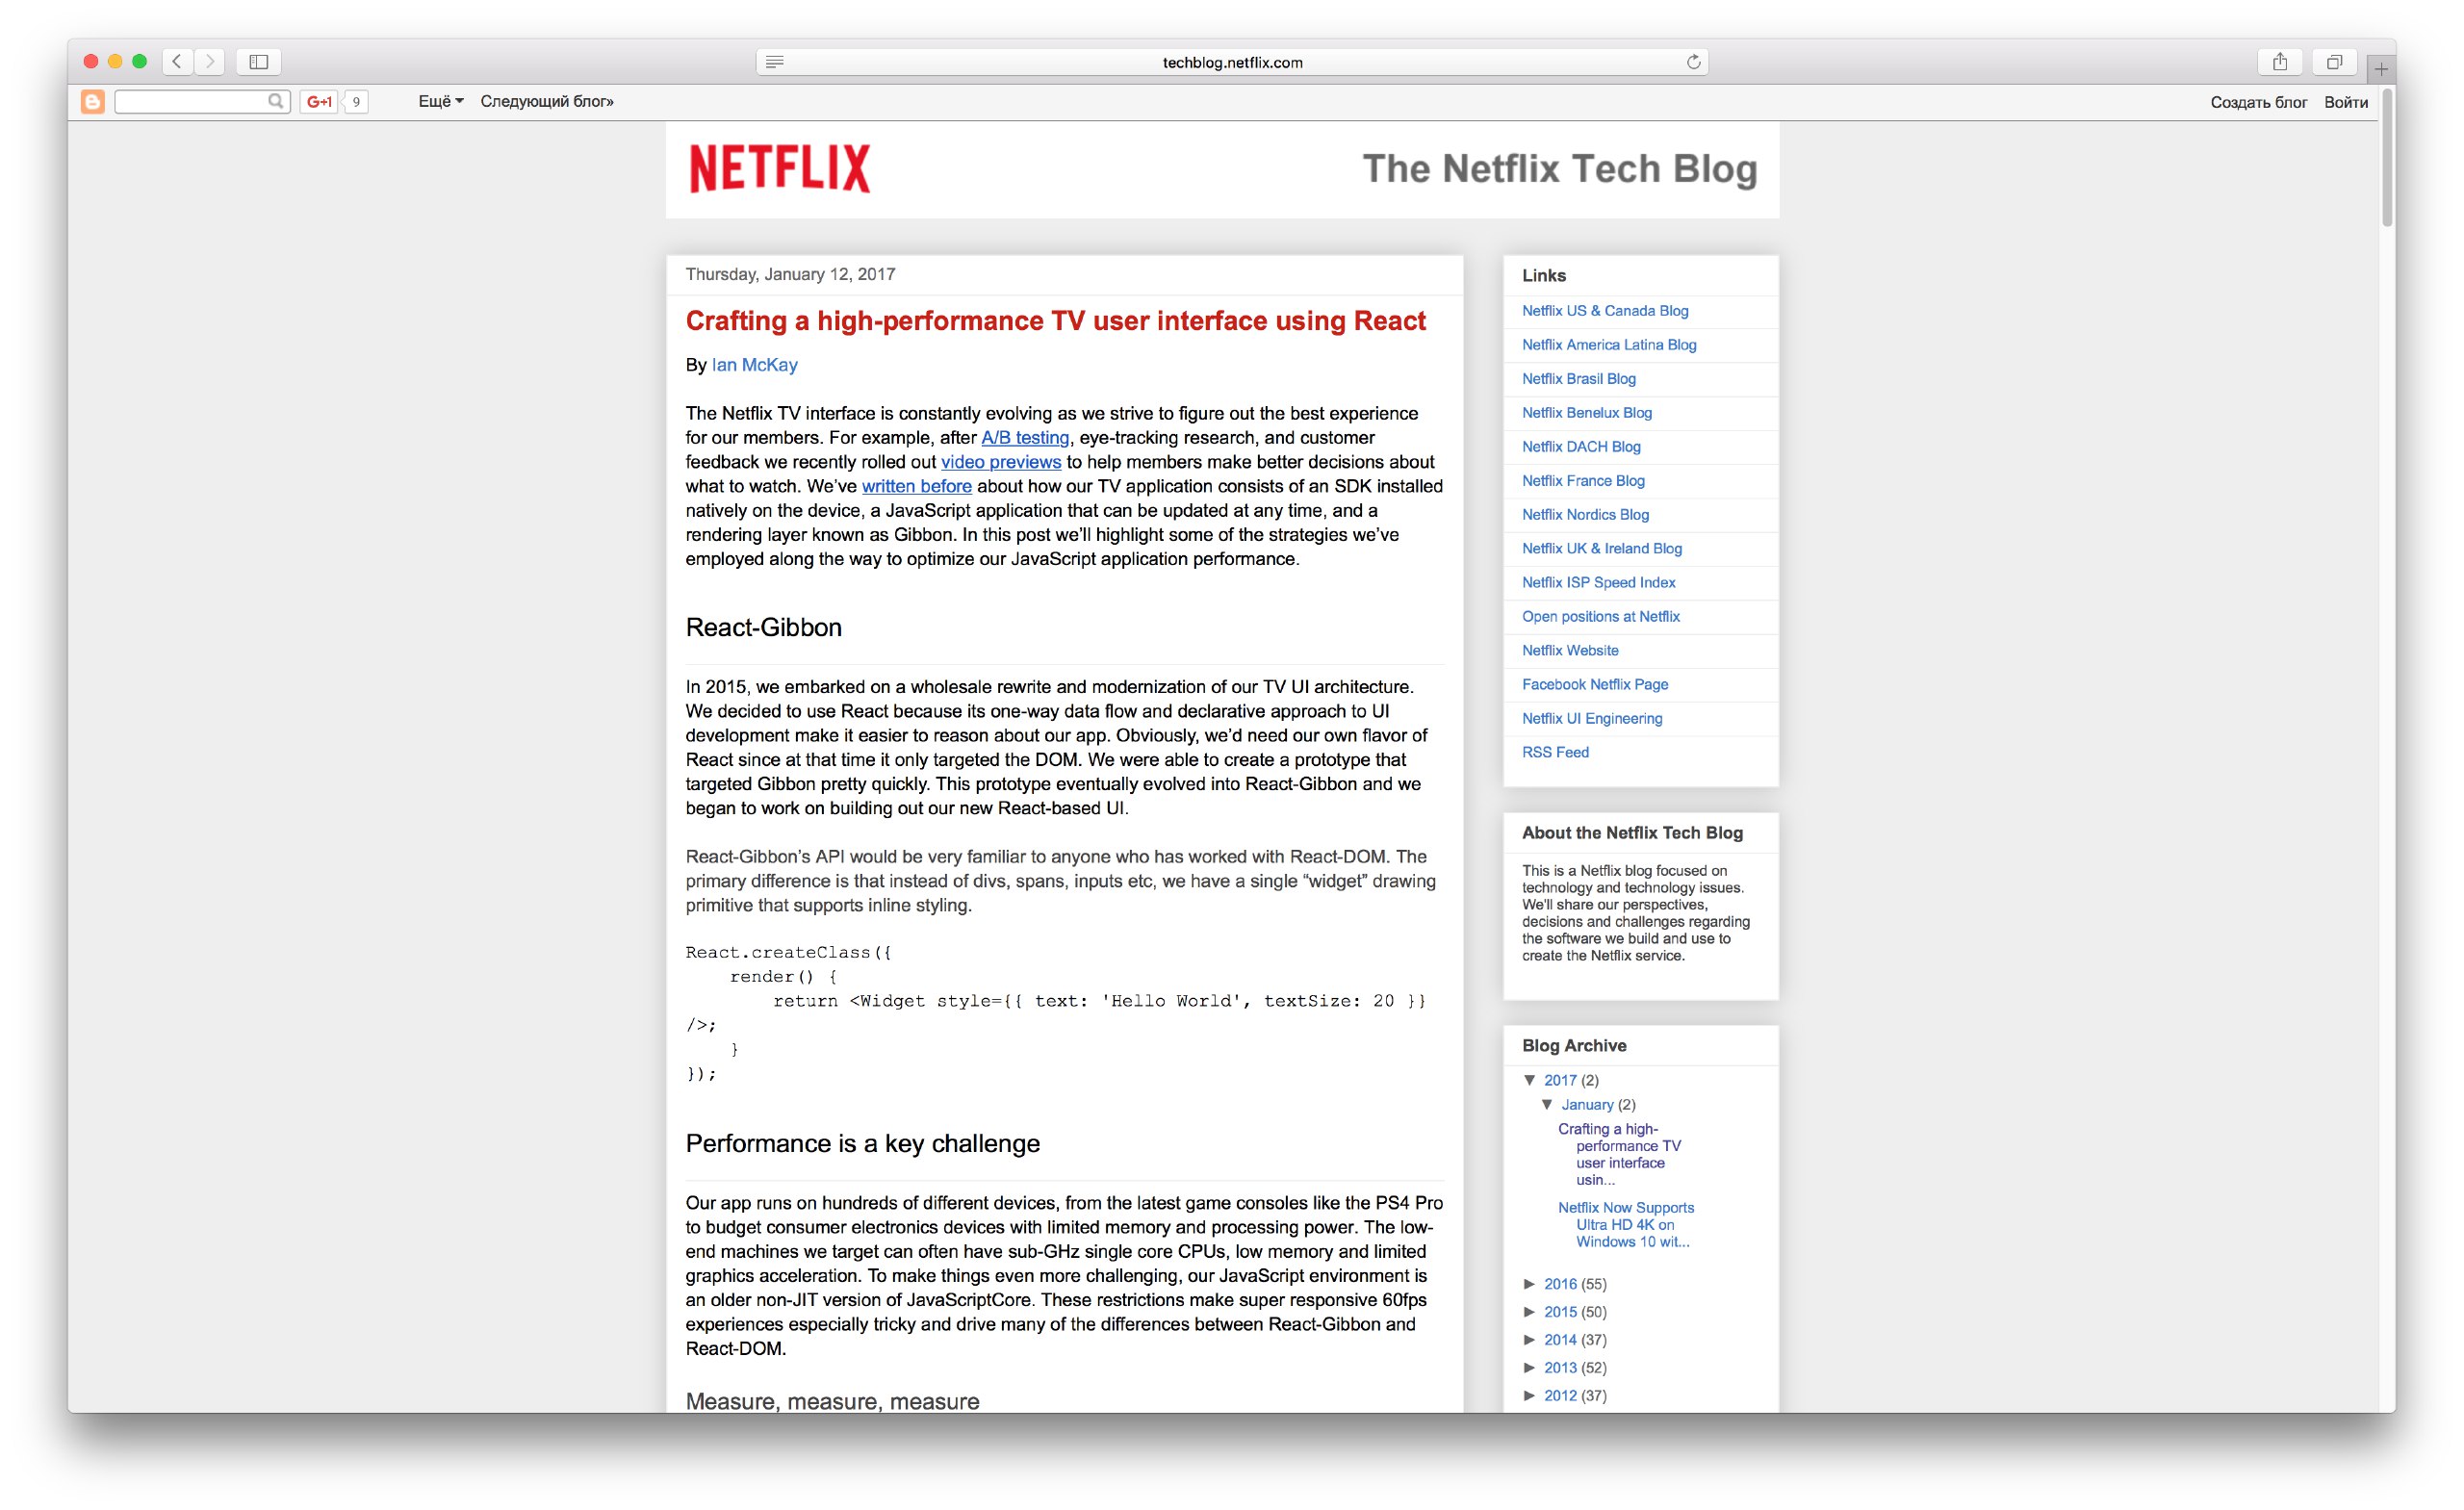Open 2016 archive year link
The height and width of the screenshot is (1510, 2464).
(1560, 1284)
